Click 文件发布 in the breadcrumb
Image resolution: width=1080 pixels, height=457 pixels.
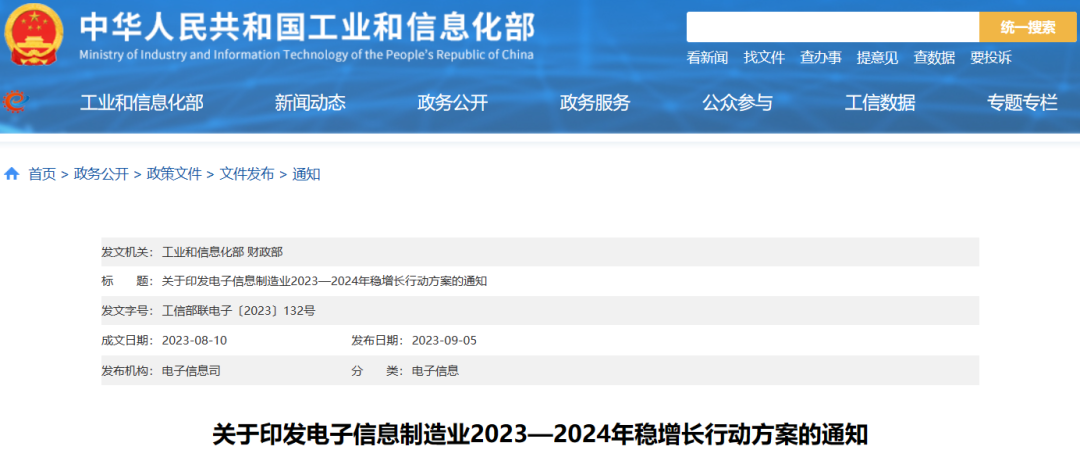pos(247,174)
